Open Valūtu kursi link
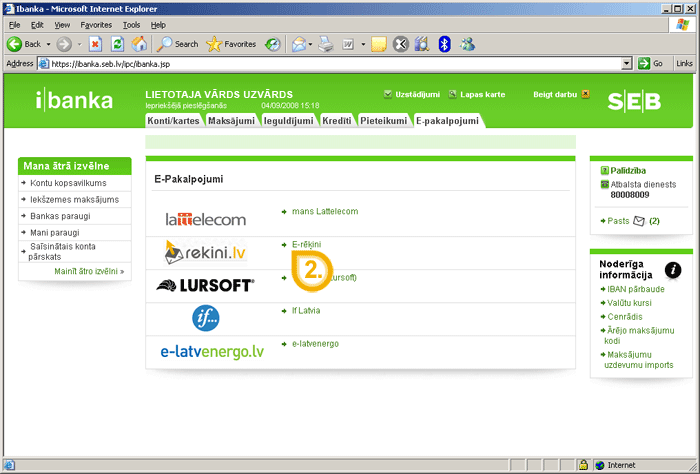The image size is (700, 474). point(629,303)
